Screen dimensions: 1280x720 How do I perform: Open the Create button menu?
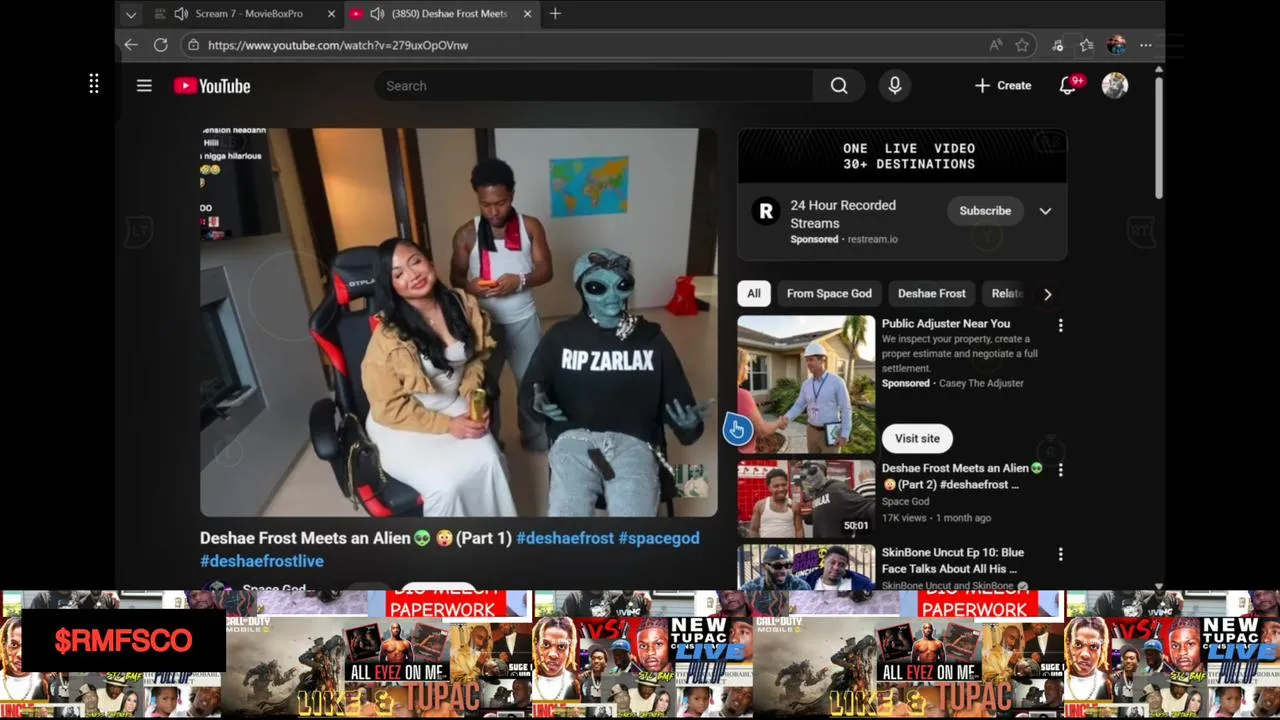coord(1003,86)
